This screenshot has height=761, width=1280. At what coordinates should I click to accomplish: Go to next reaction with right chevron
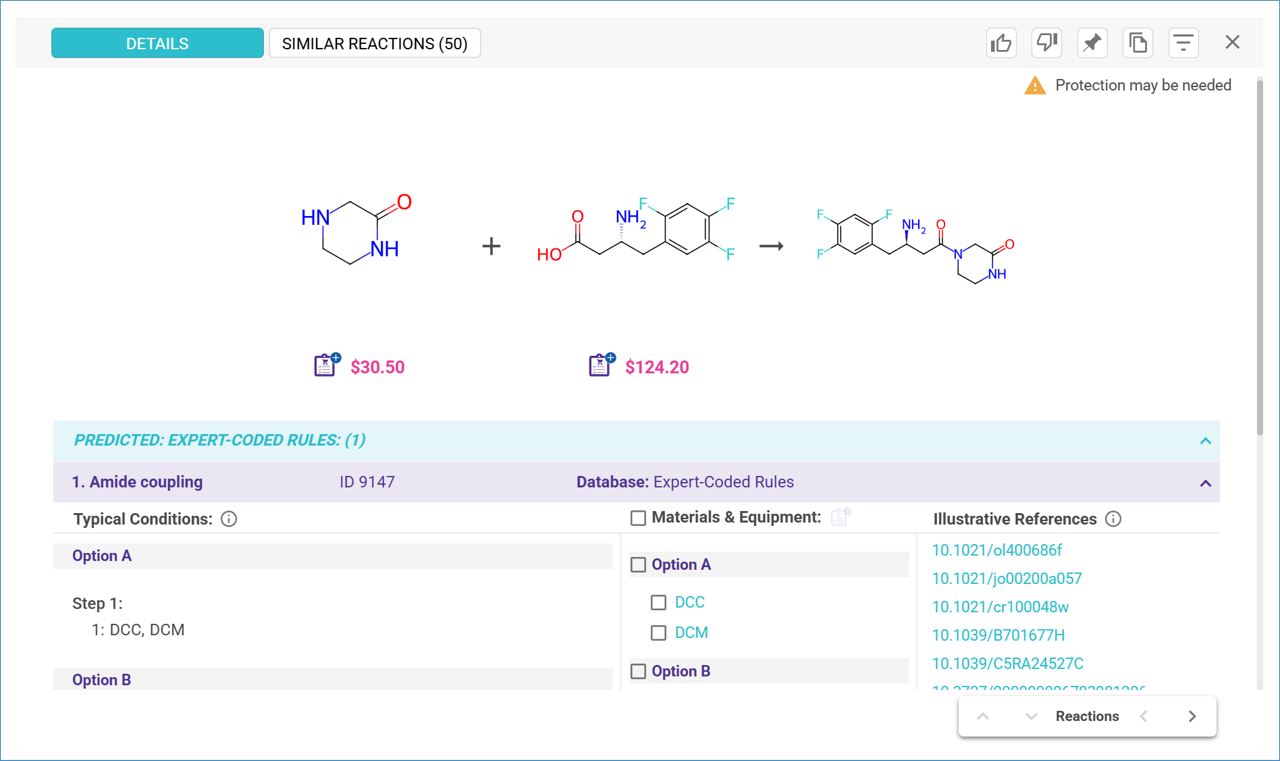[1192, 717]
